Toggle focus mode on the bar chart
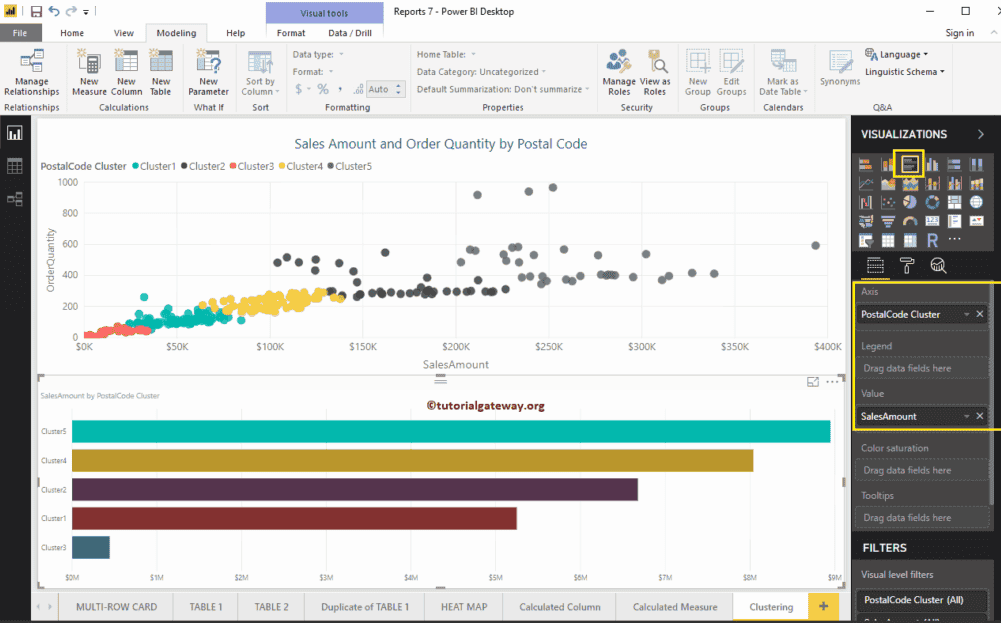1001x623 pixels. tap(812, 382)
